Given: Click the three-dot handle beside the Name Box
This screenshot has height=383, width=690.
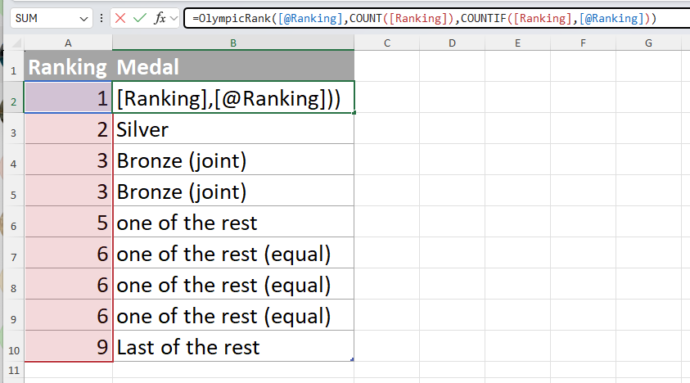Looking at the screenshot, I should [102, 18].
